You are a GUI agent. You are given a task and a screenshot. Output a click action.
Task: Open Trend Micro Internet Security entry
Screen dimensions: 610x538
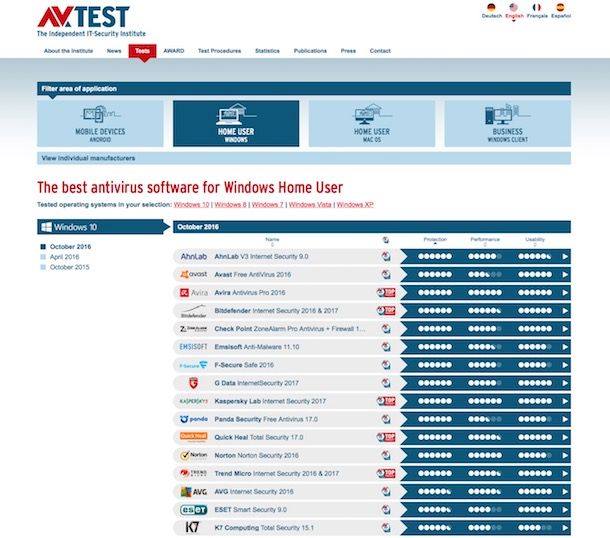tap(277, 473)
